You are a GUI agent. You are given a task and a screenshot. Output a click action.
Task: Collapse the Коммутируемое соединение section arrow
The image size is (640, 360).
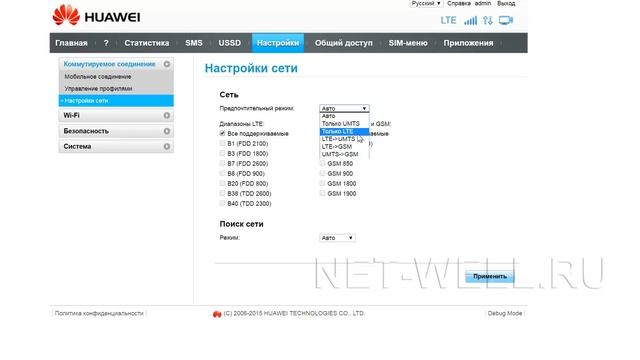(x=167, y=64)
